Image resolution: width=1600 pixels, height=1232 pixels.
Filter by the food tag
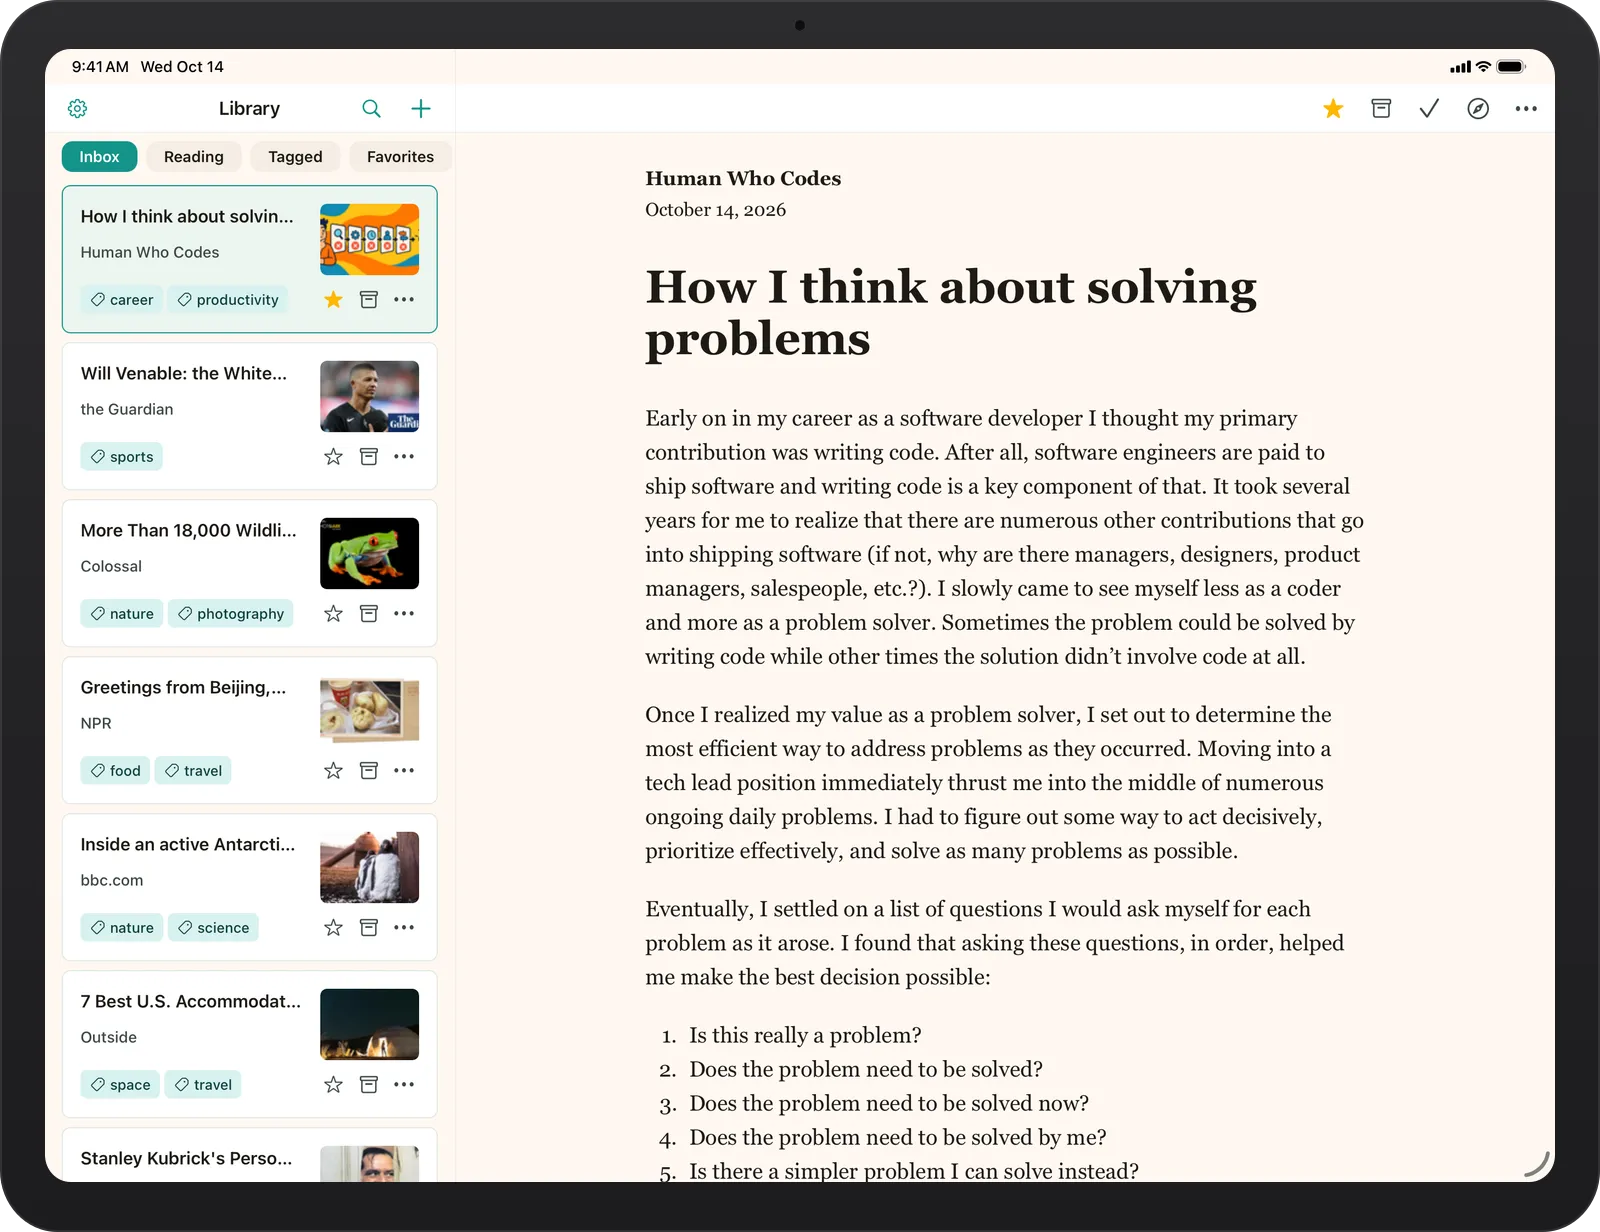115,770
